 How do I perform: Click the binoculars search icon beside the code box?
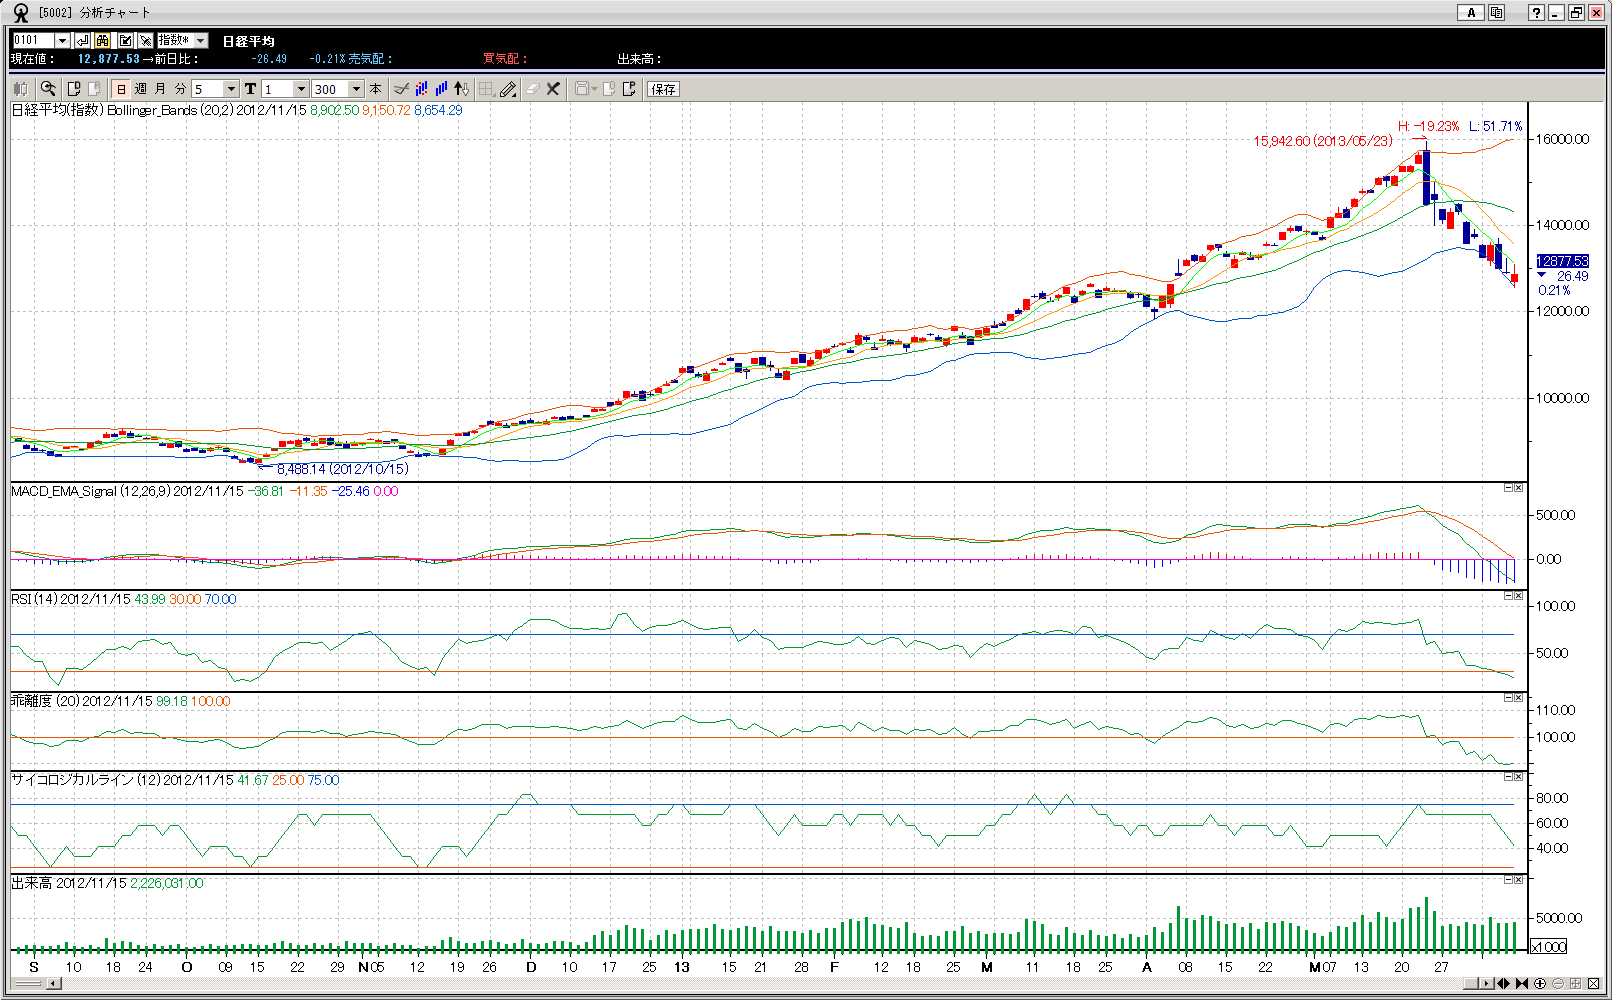pyautogui.click(x=103, y=40)
